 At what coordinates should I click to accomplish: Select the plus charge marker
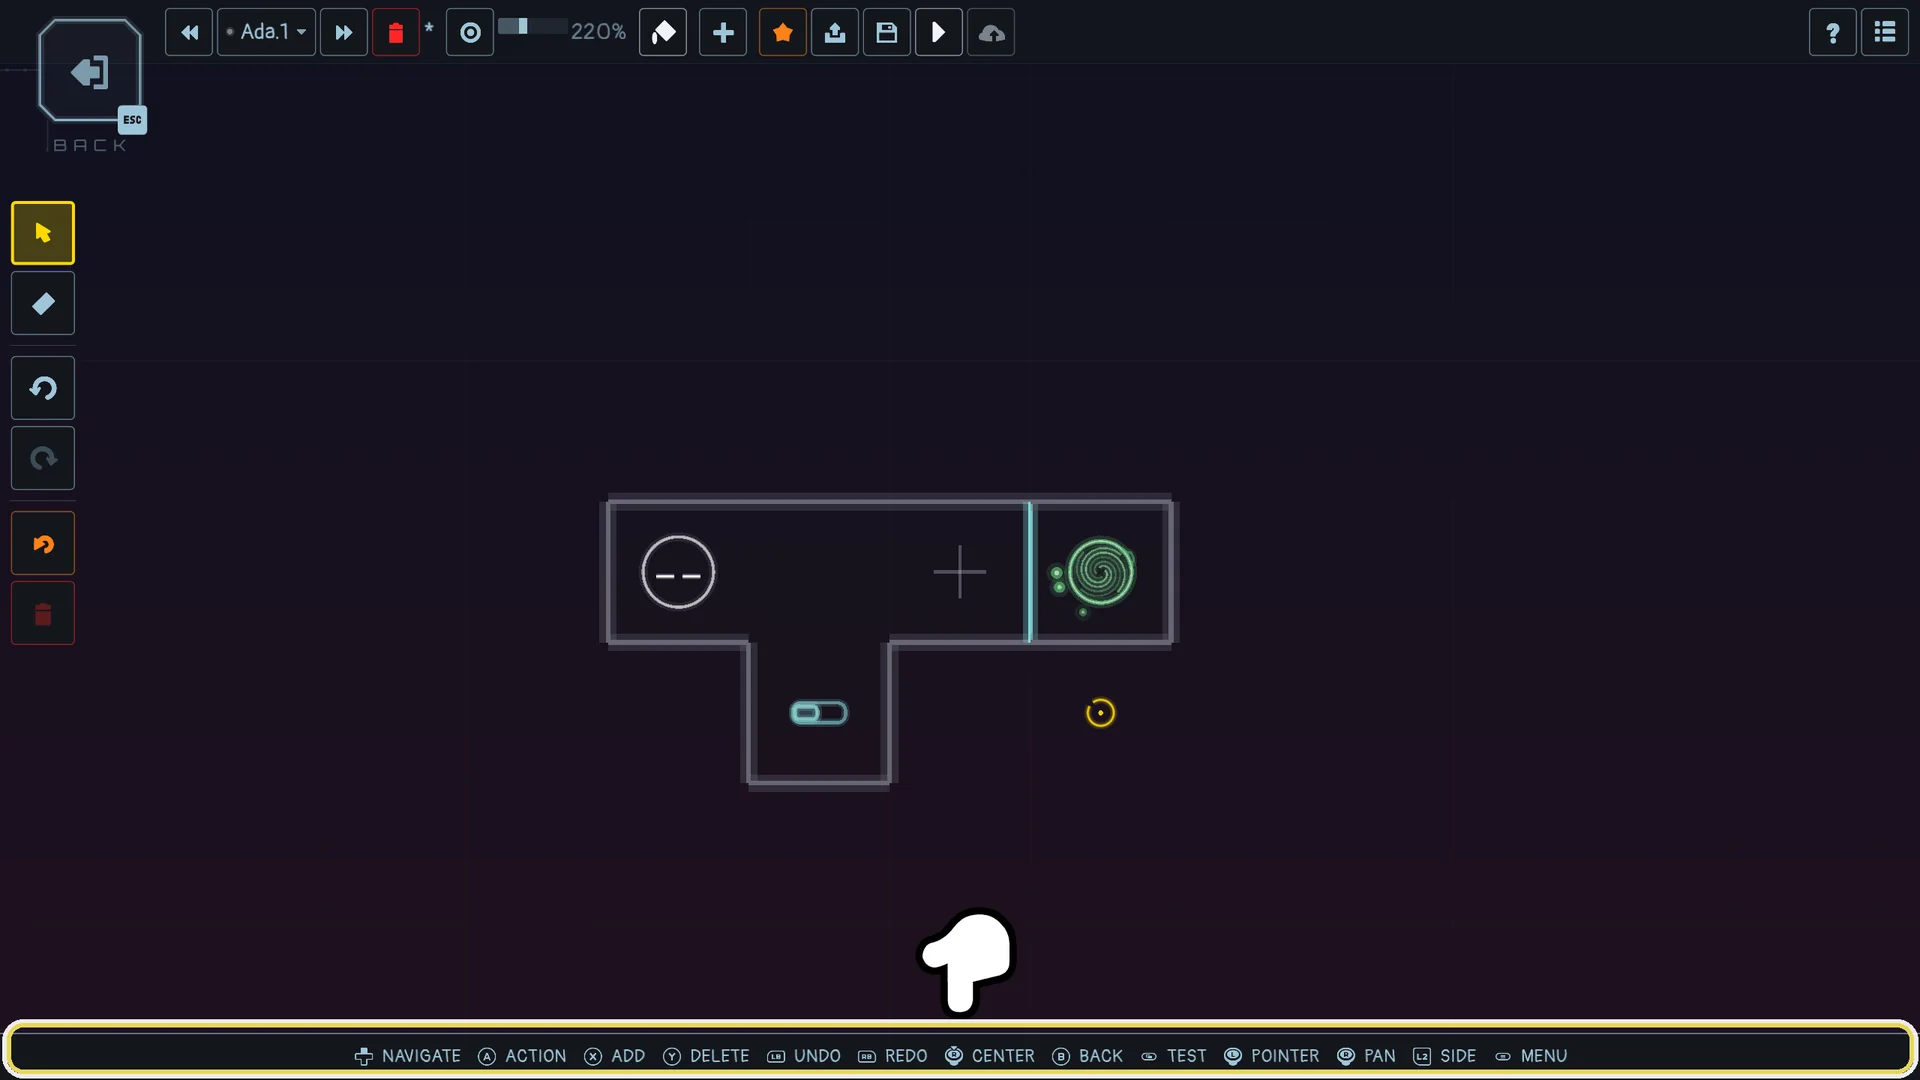(x=960, y=572)
